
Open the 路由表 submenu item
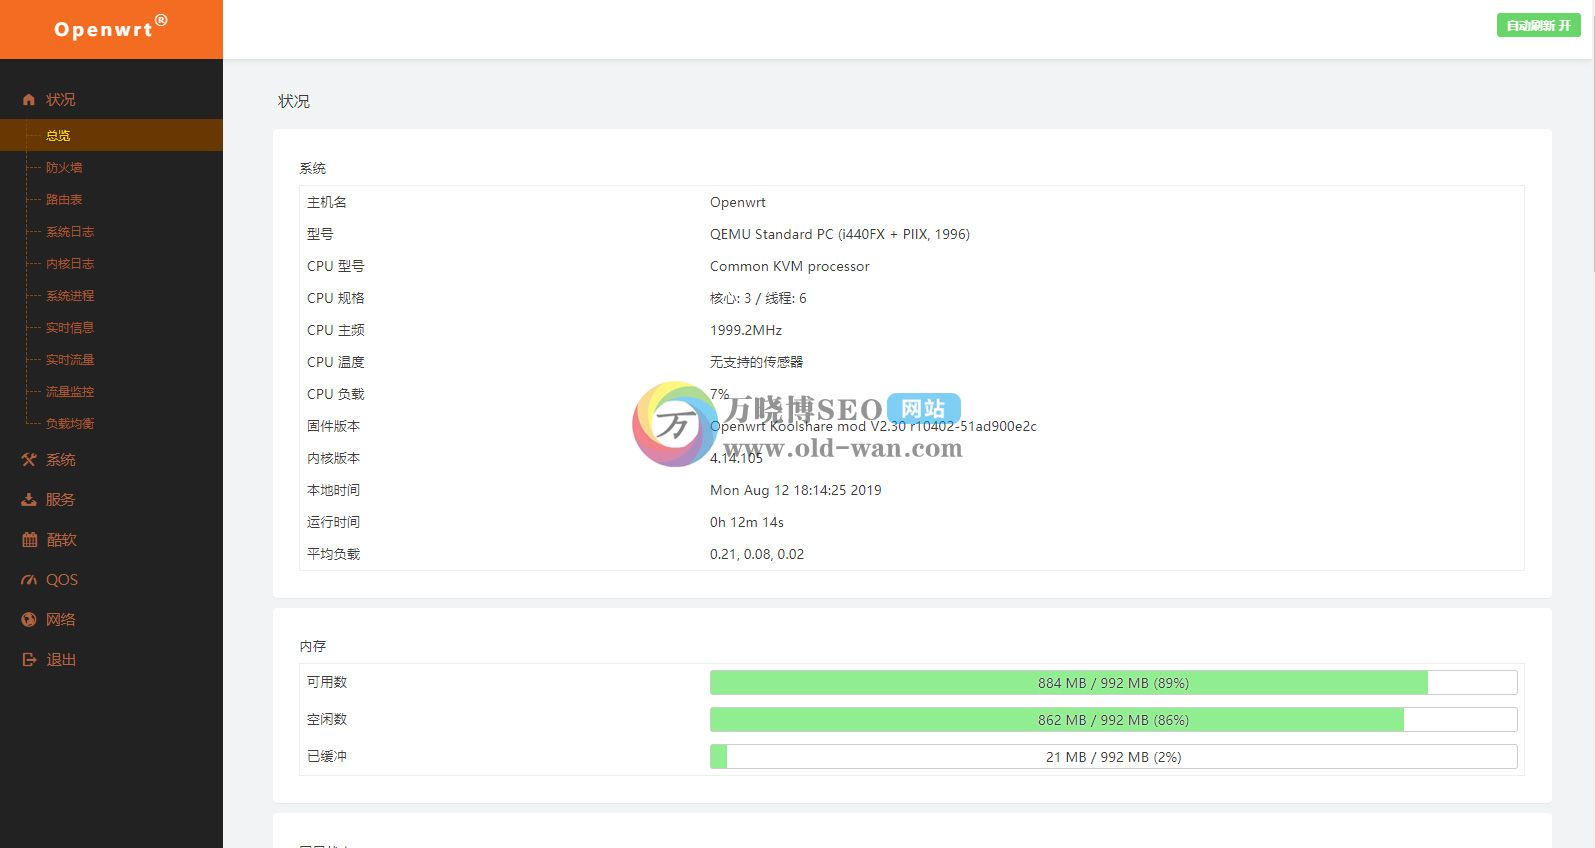[x=64, y=199]
